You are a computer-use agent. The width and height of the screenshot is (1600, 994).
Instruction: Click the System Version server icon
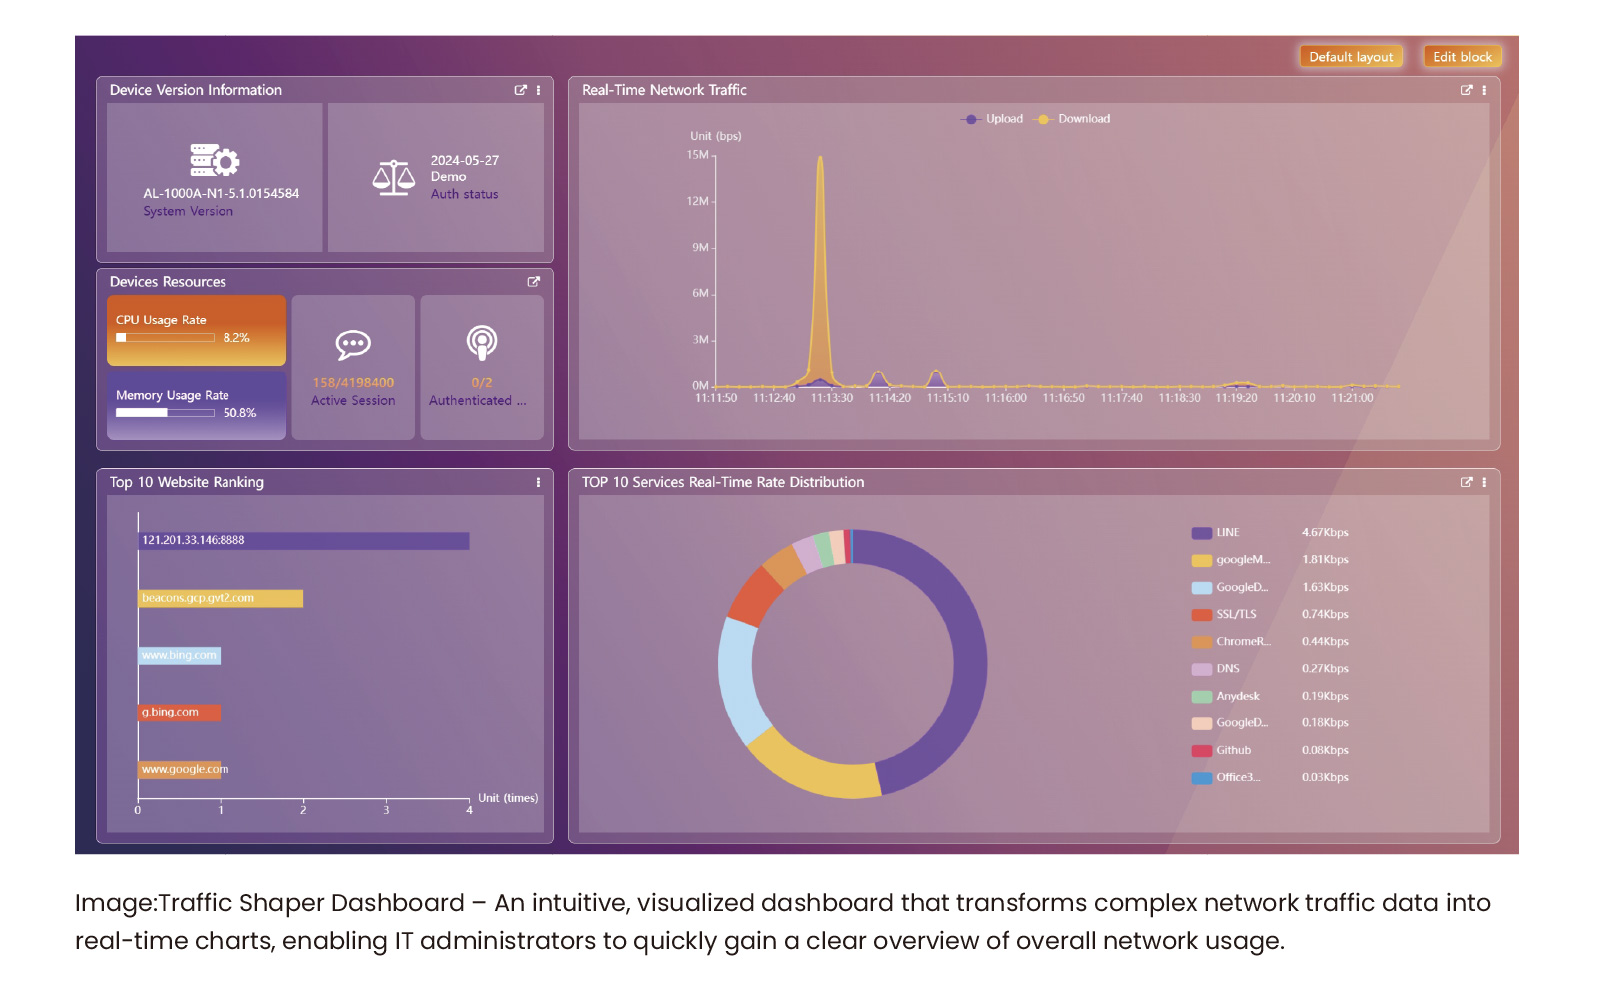click(215, 160)
